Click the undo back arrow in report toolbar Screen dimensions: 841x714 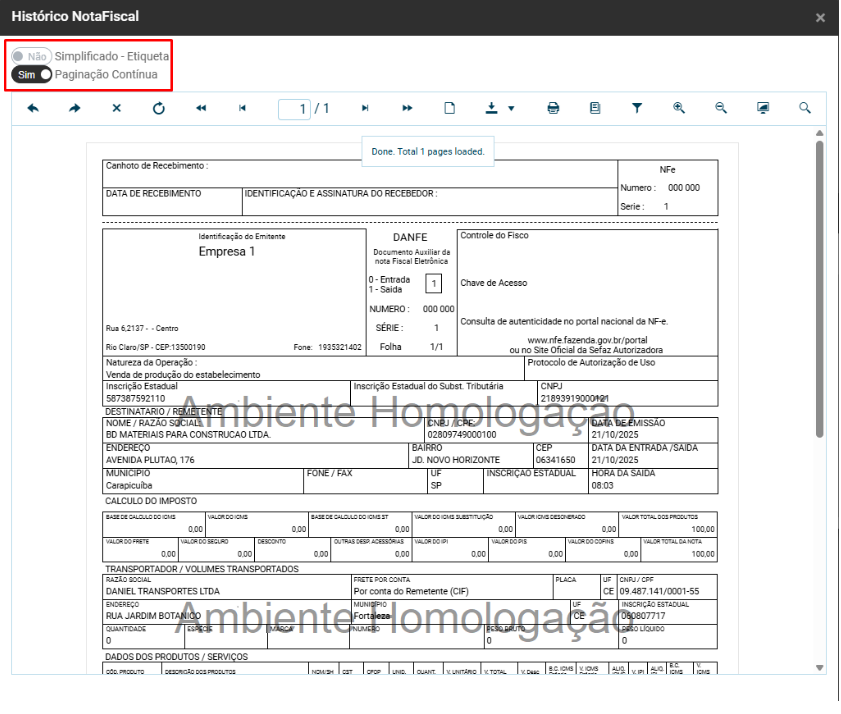tap(34, 108)
